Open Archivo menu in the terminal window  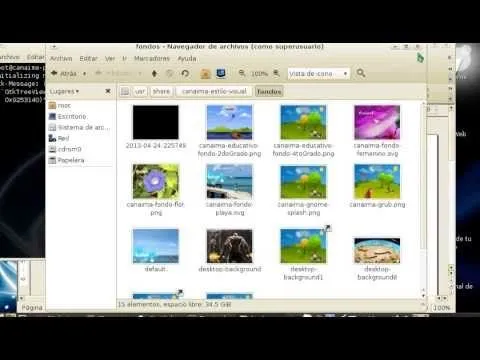point(9,57)
